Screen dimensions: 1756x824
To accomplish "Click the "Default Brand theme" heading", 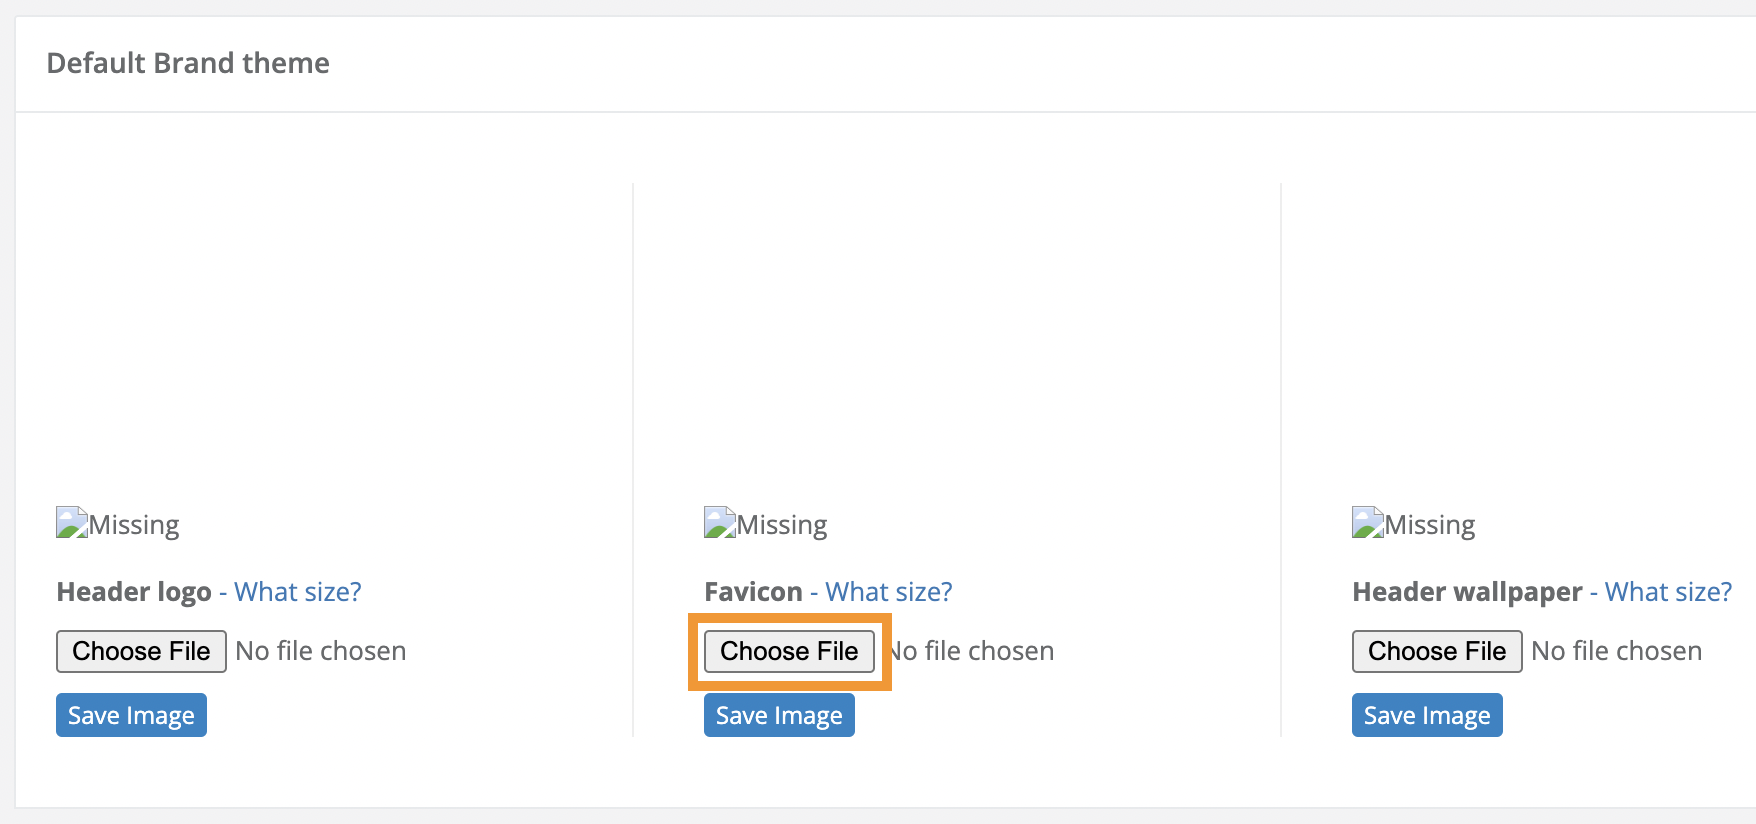I will pyautogui.click(x=188, y=63).
